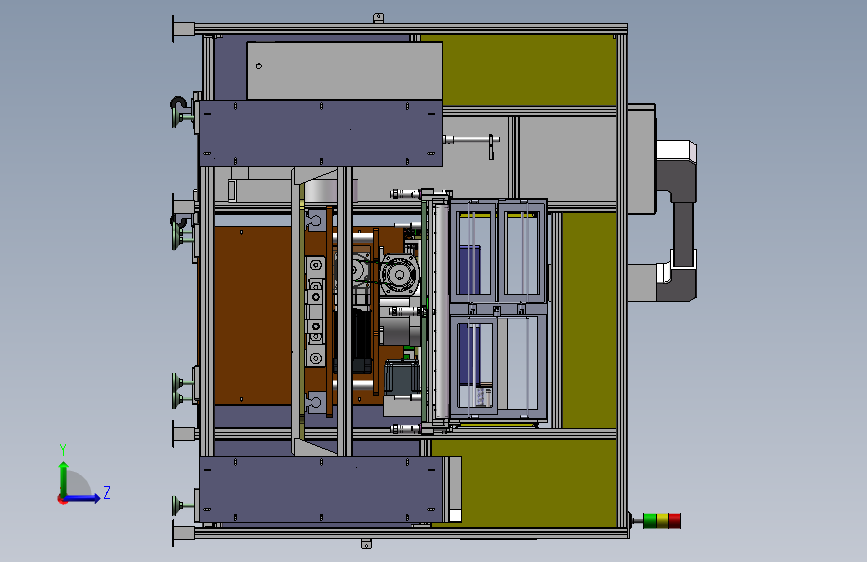Image resolution: width=867 pixels, height=562 pixels.
Task: Select the upper-right empty window frame
Action: (523, 252)
